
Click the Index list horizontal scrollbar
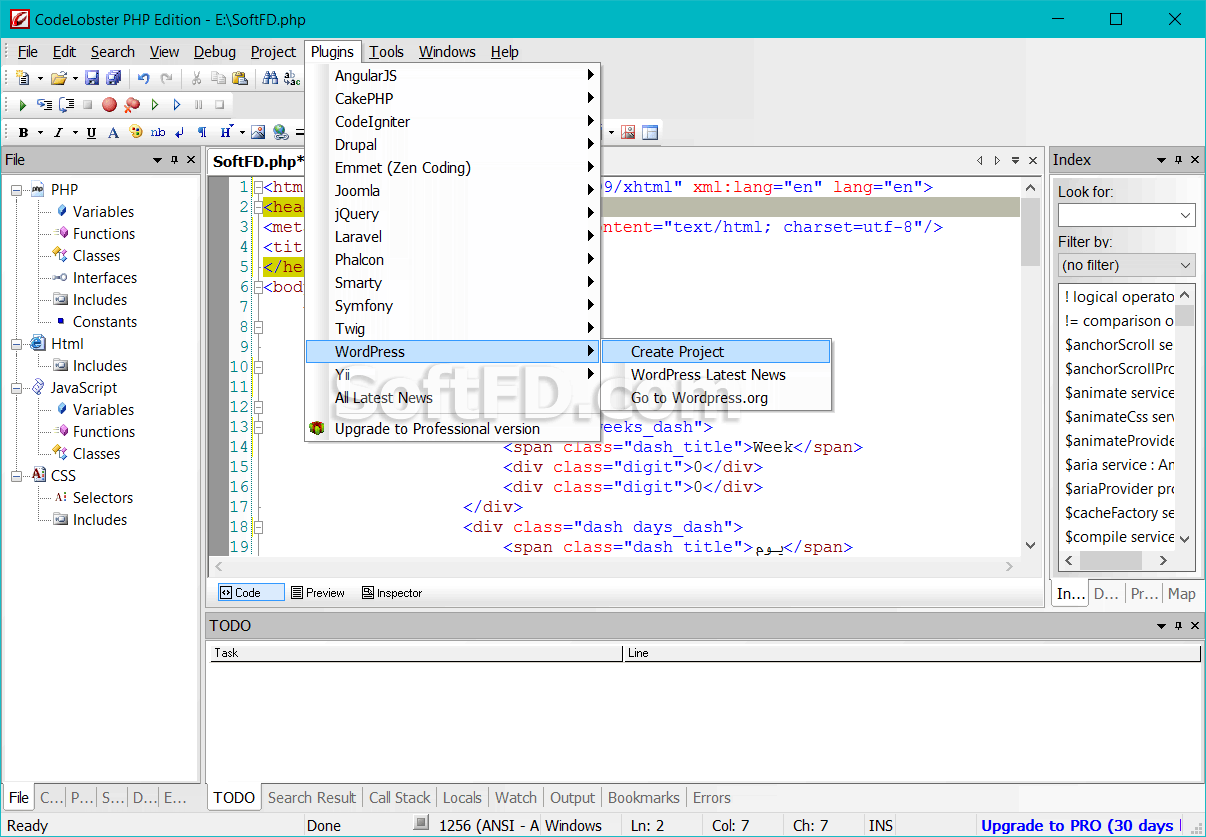pos(1118,561)
